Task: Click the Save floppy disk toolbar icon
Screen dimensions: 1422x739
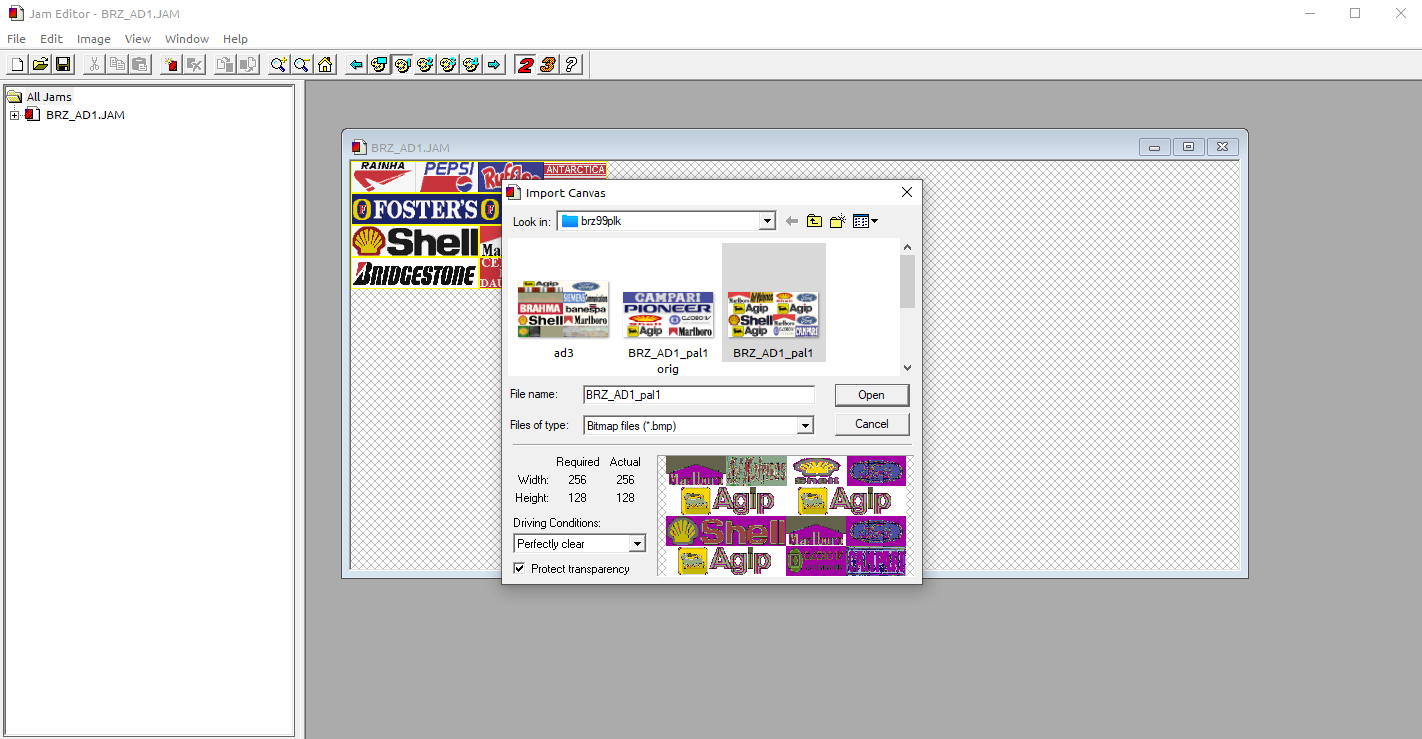Action: point(63,65)
